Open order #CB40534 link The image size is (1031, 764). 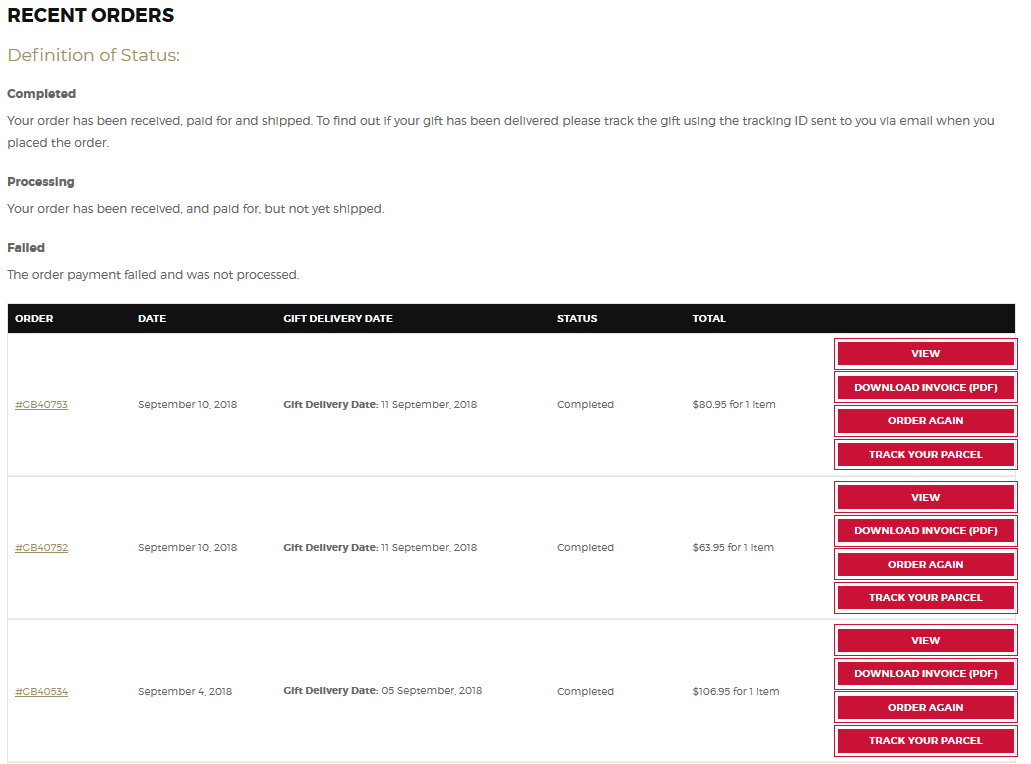point(41,691)
